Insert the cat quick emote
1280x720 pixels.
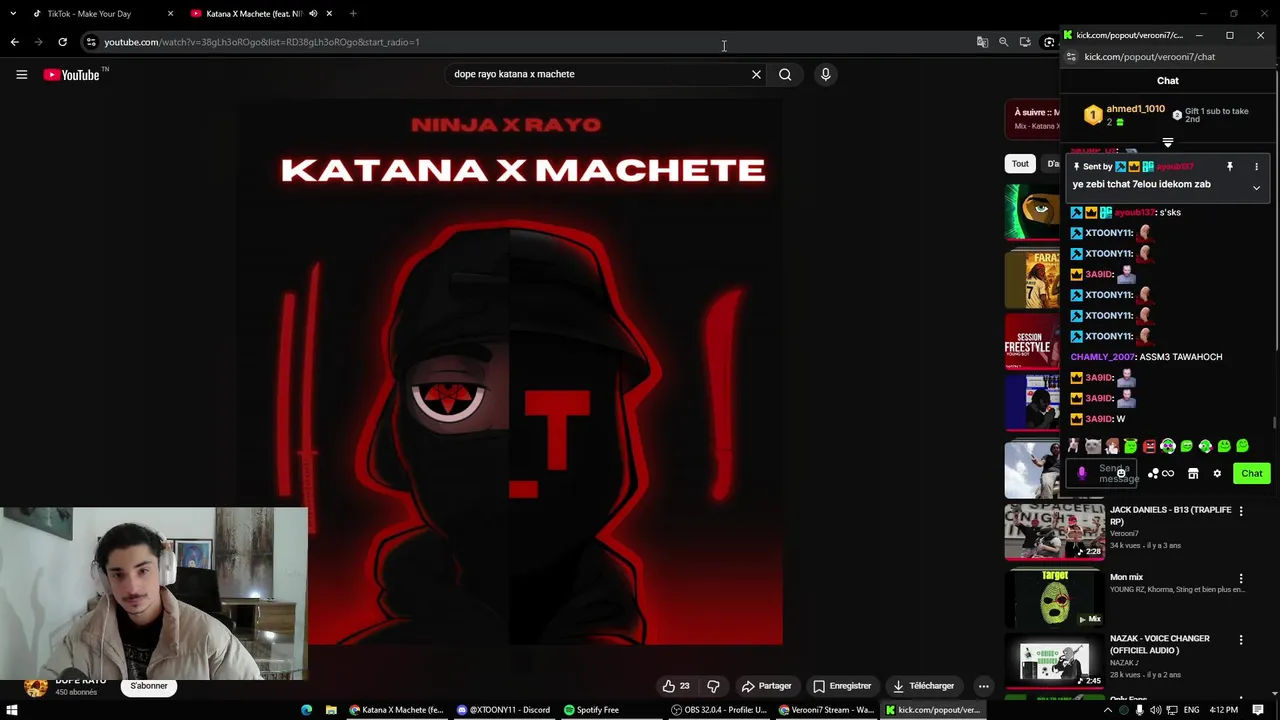(x=1092, y=446)
